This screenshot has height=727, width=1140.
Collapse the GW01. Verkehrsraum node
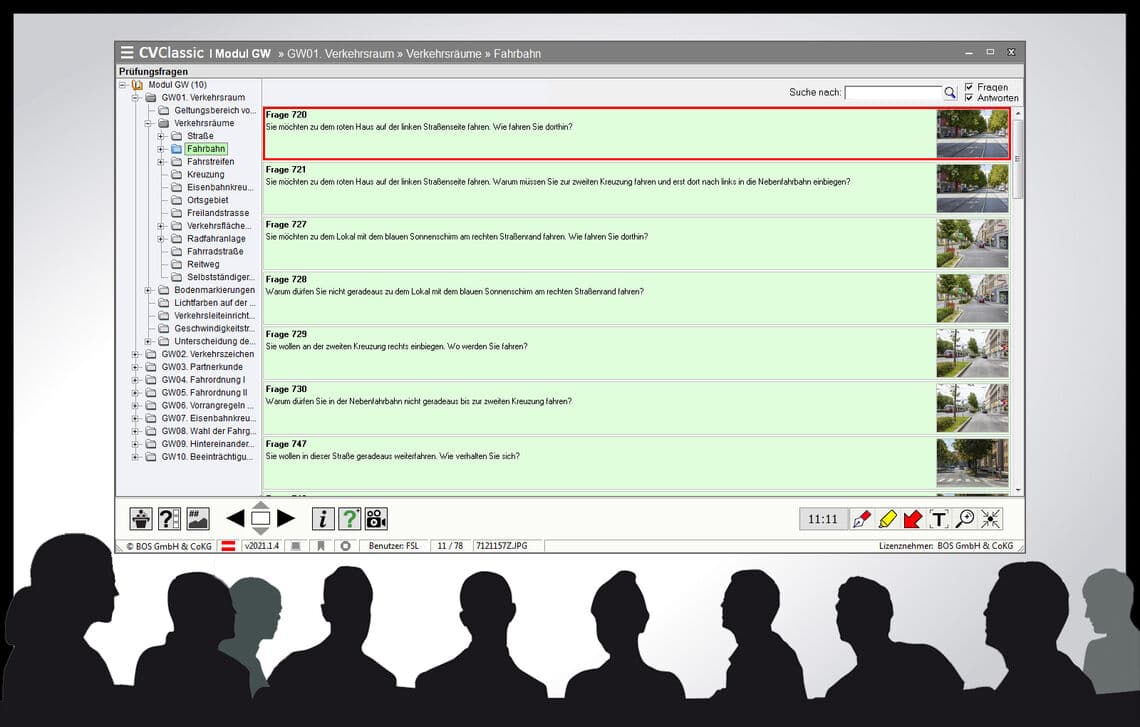tap(135, 97)
